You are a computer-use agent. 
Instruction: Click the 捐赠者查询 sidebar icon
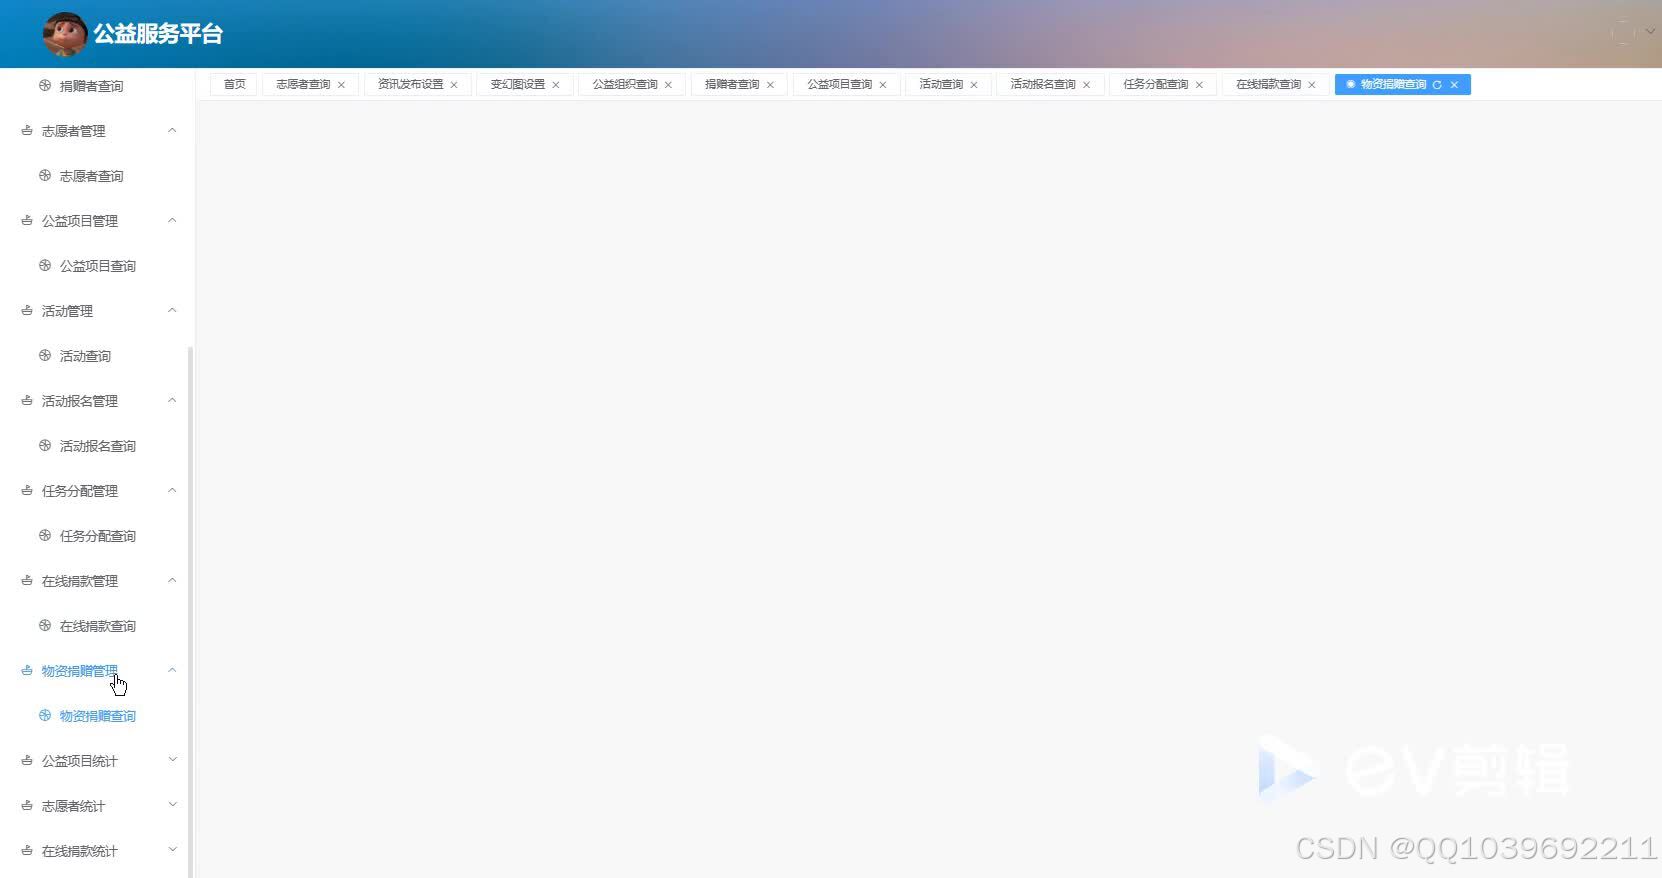45,86
